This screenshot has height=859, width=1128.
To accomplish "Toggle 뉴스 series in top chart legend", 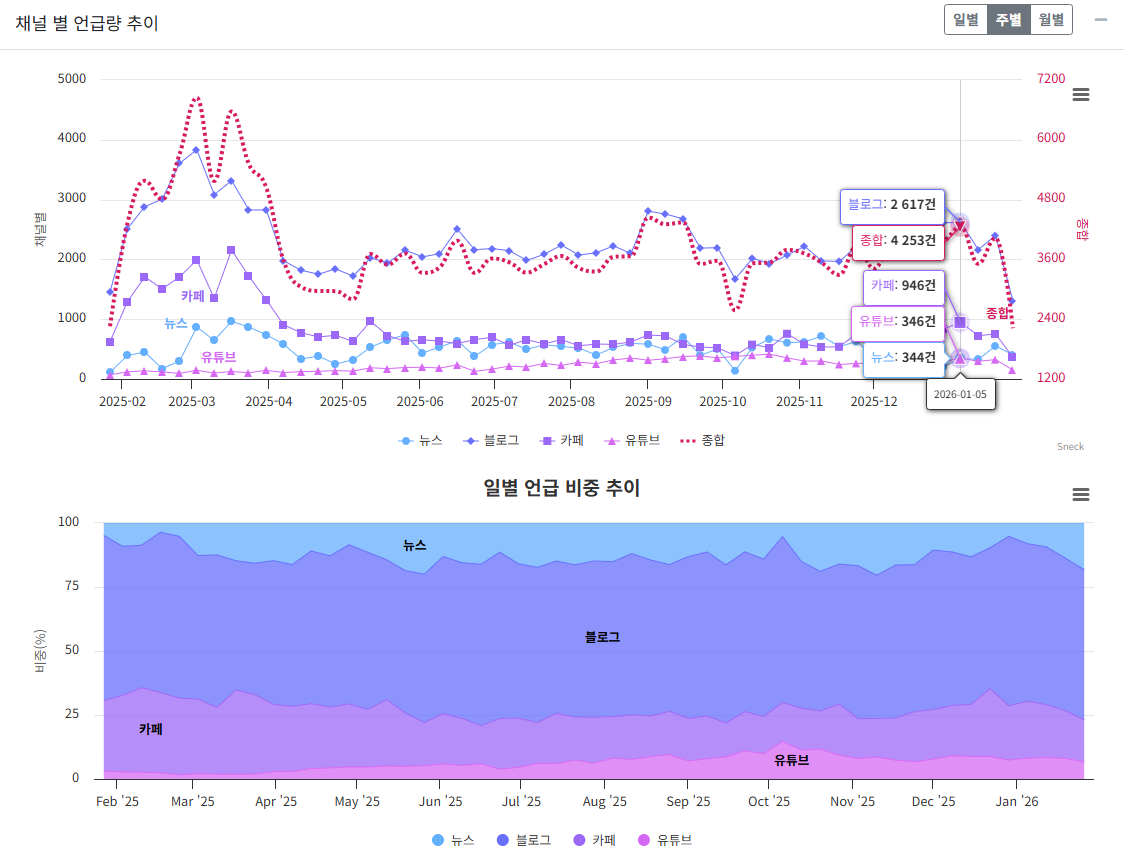I will click(421, 440).
